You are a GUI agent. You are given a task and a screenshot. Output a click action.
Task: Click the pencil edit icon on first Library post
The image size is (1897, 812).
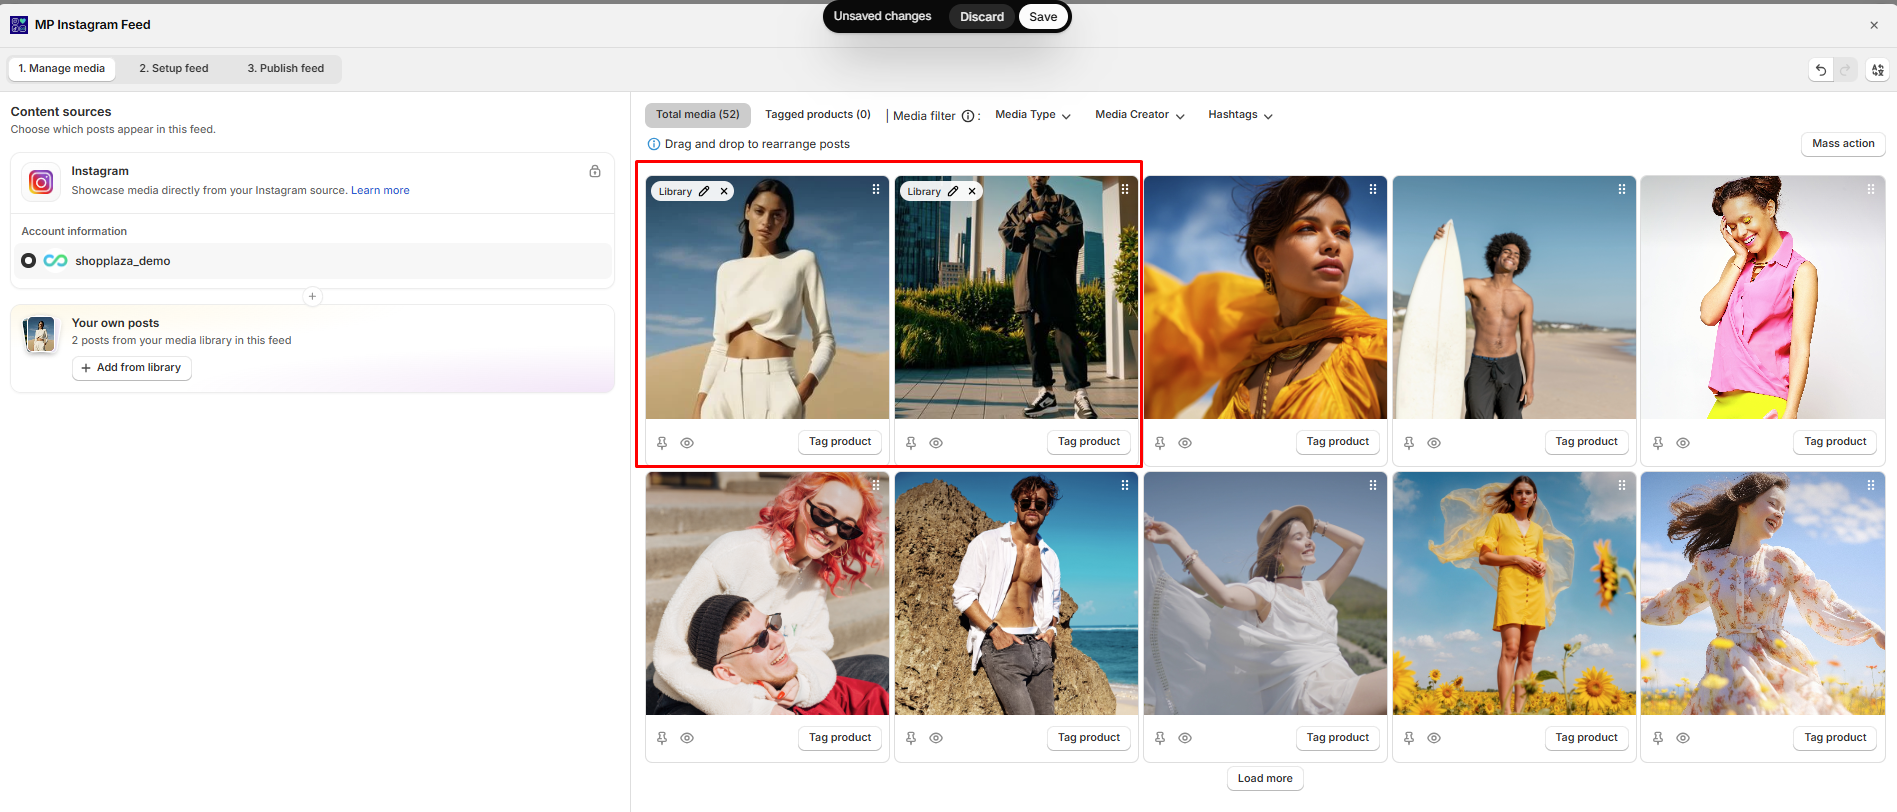click(x=704, y=191)
